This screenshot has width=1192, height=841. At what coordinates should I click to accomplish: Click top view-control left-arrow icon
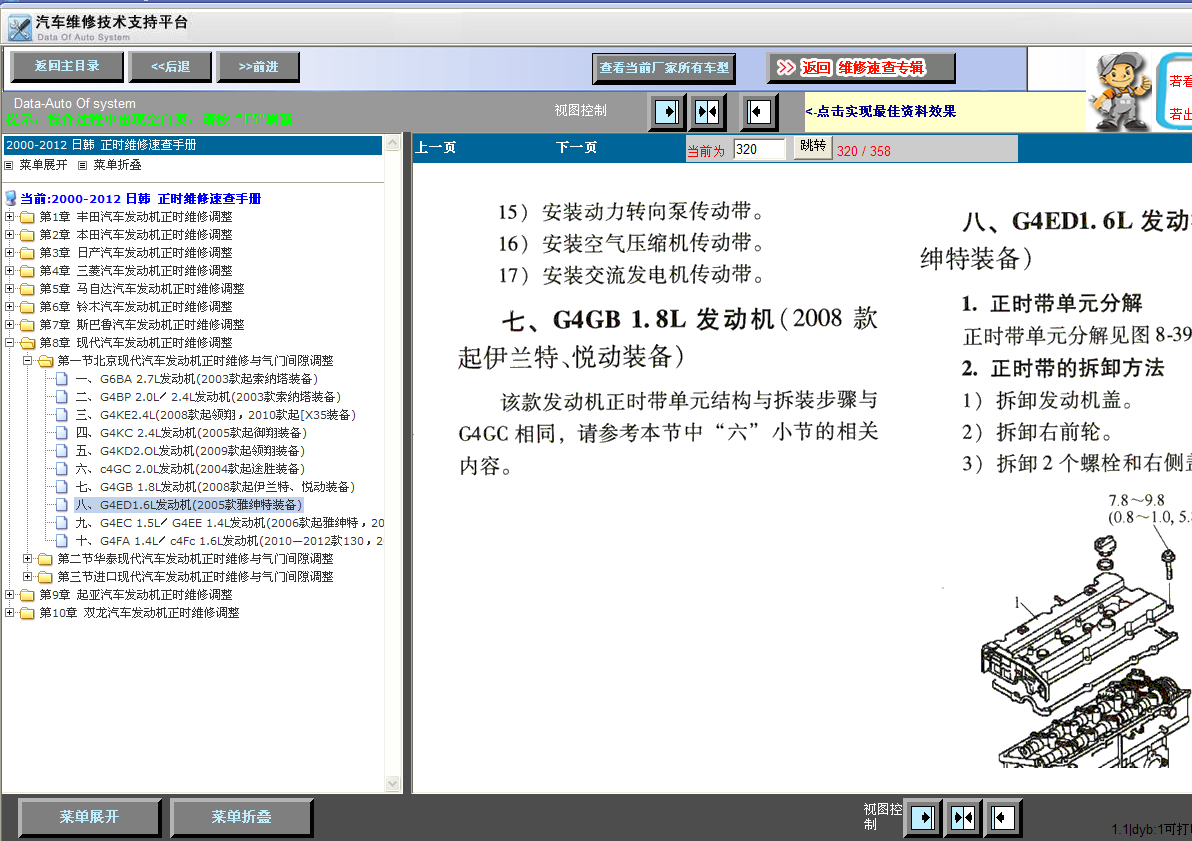coord(758,113)
